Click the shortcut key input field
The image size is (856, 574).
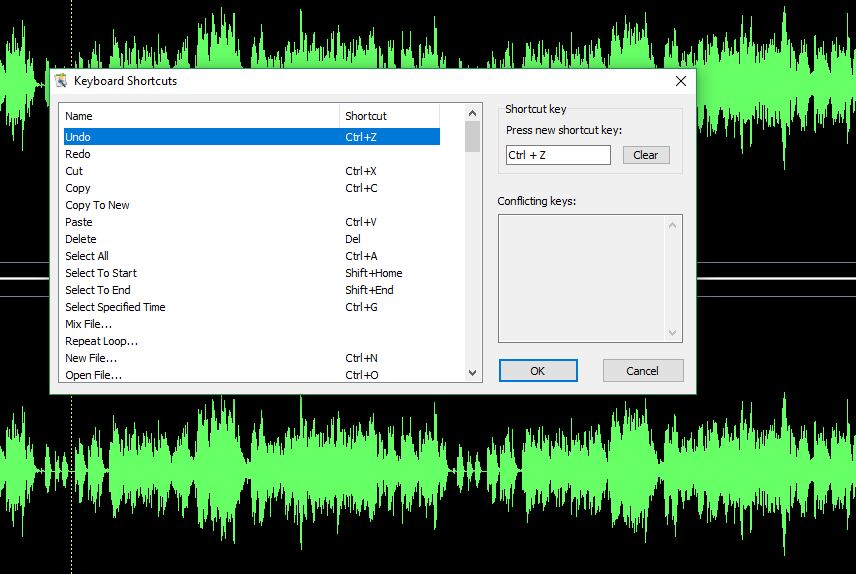click(557, 155)
